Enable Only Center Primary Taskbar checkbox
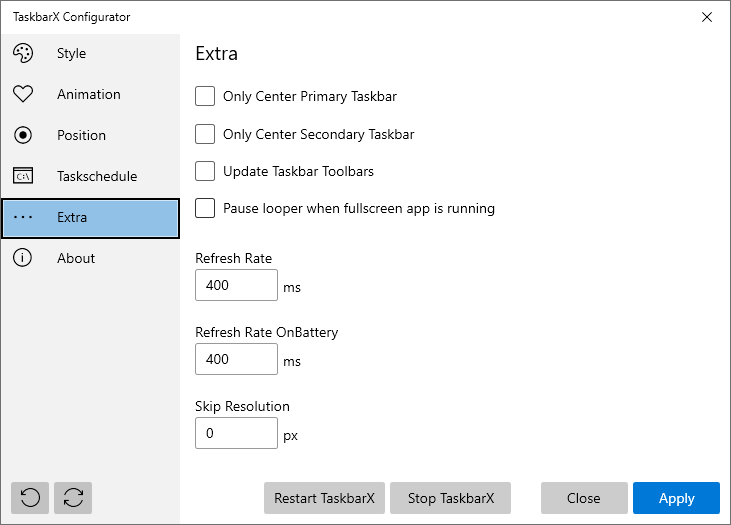Screen dimensions: 731x525 205,96
